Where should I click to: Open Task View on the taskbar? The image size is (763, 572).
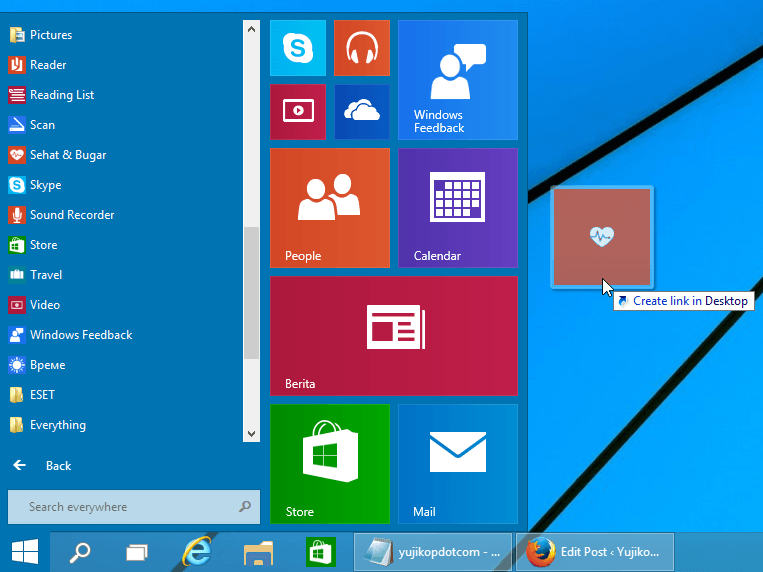[137, 552]
